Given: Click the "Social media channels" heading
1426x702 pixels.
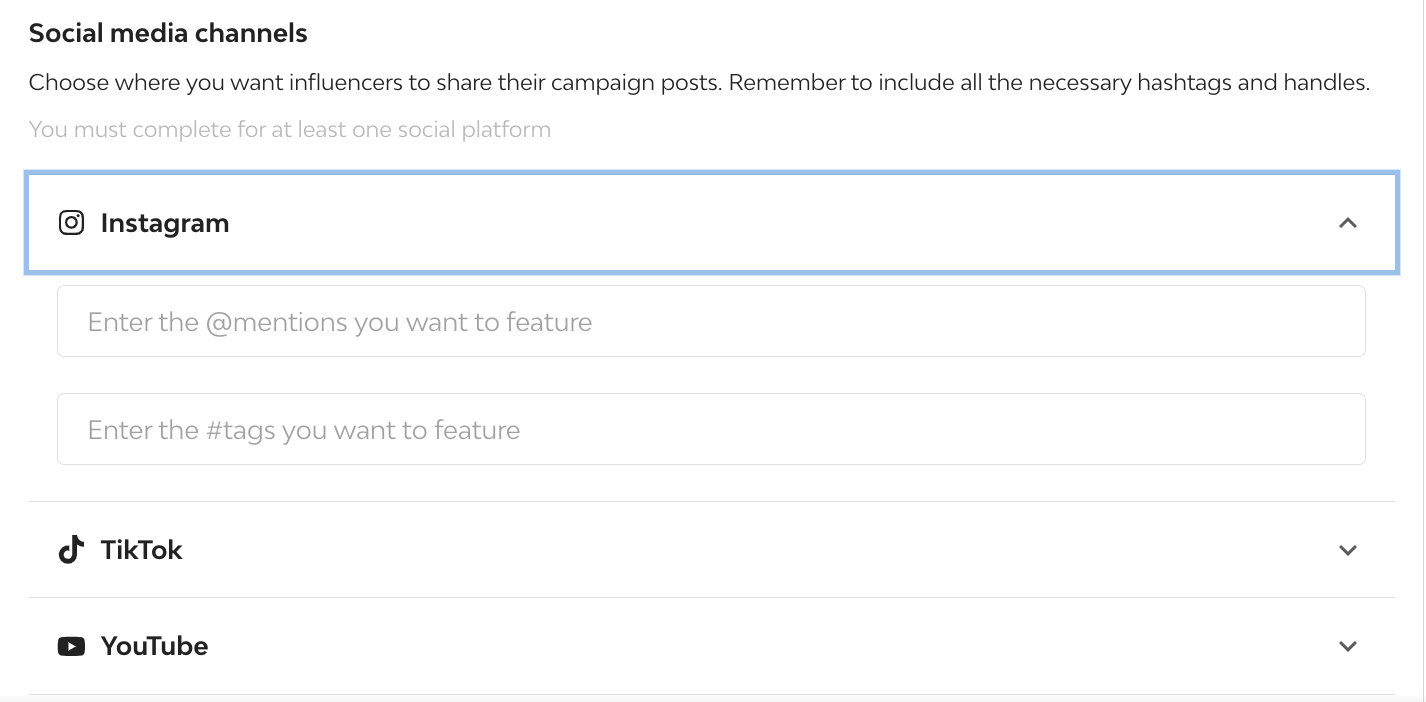Looking at the screenshot, I should 168,33.
